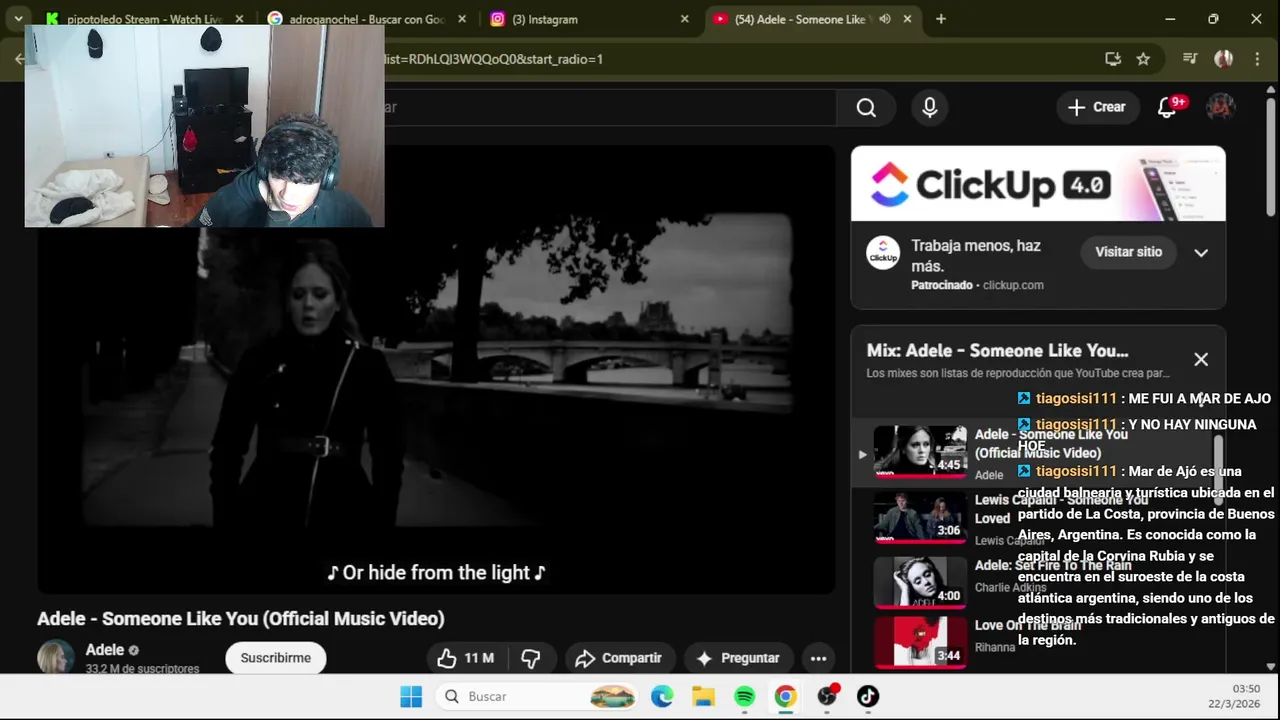Open the Windows Start menu
The image size is (1280, 720).
point(411,697)
